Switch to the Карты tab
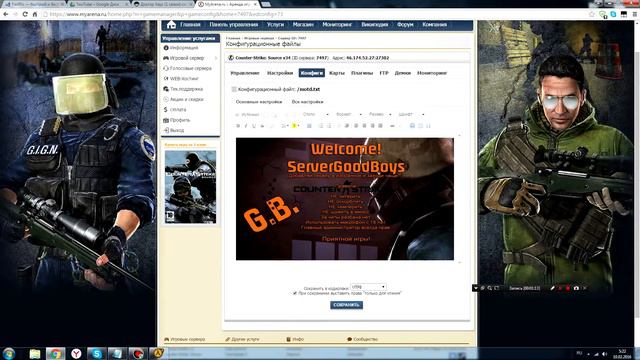Viewport: 640px width, 360px height. pos(337,73)
